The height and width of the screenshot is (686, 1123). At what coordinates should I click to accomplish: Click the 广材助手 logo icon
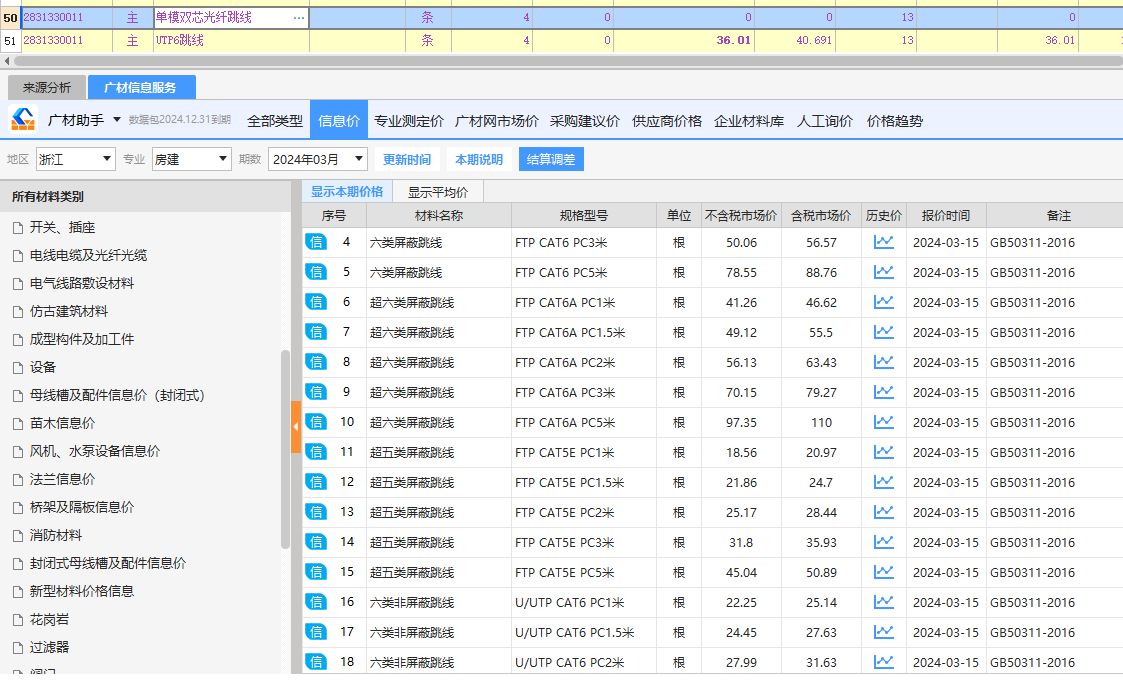point(23,119)
